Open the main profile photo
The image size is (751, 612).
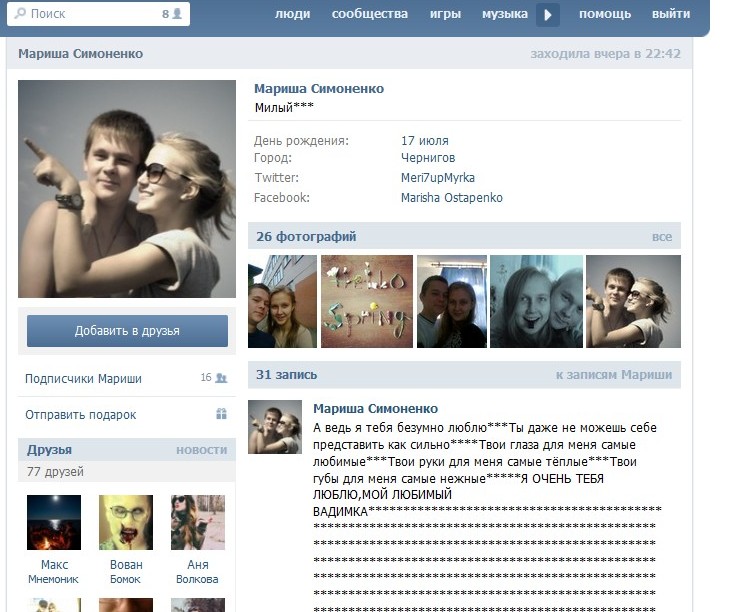127,189
